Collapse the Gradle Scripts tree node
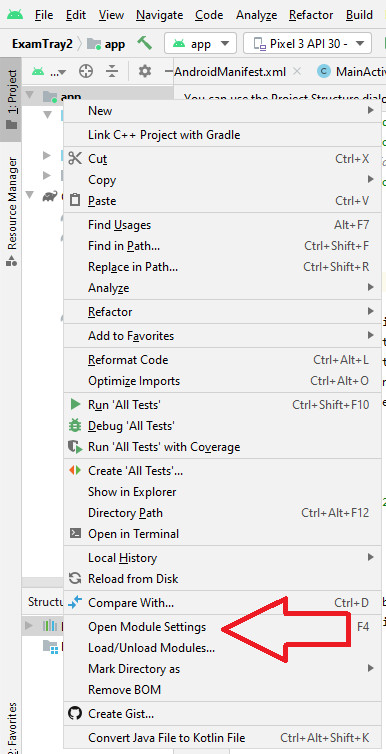The height and width of the screenshot is (754, 386). coord(30,195)
